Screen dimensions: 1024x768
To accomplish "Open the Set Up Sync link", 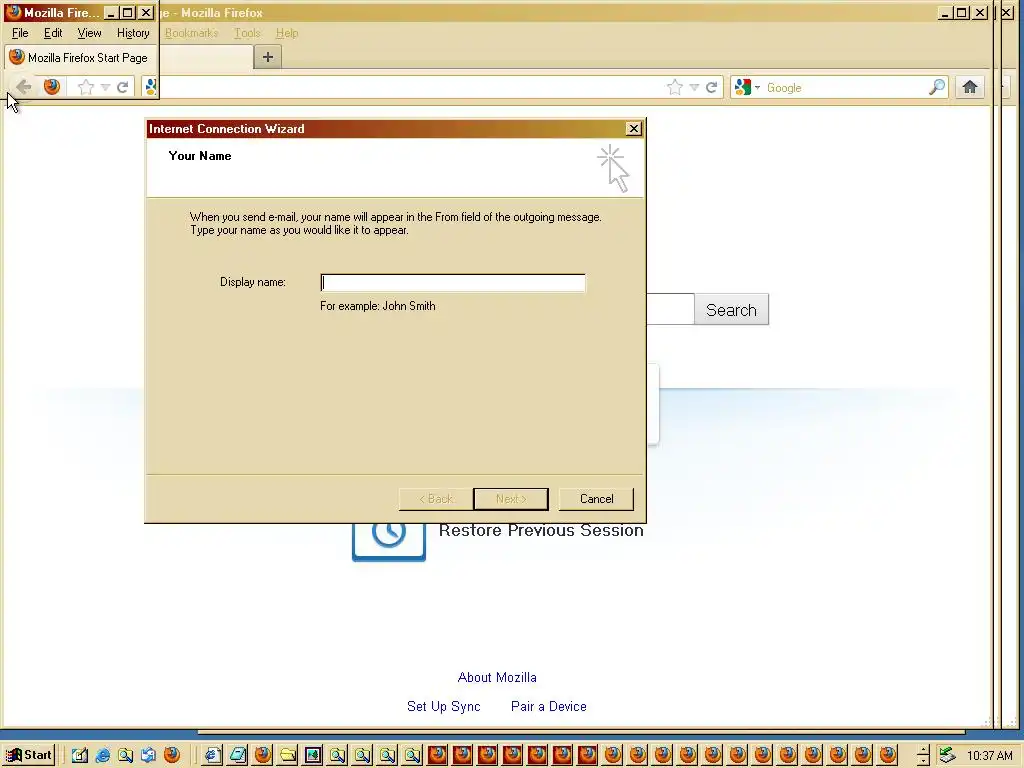I will click(443, 706).
